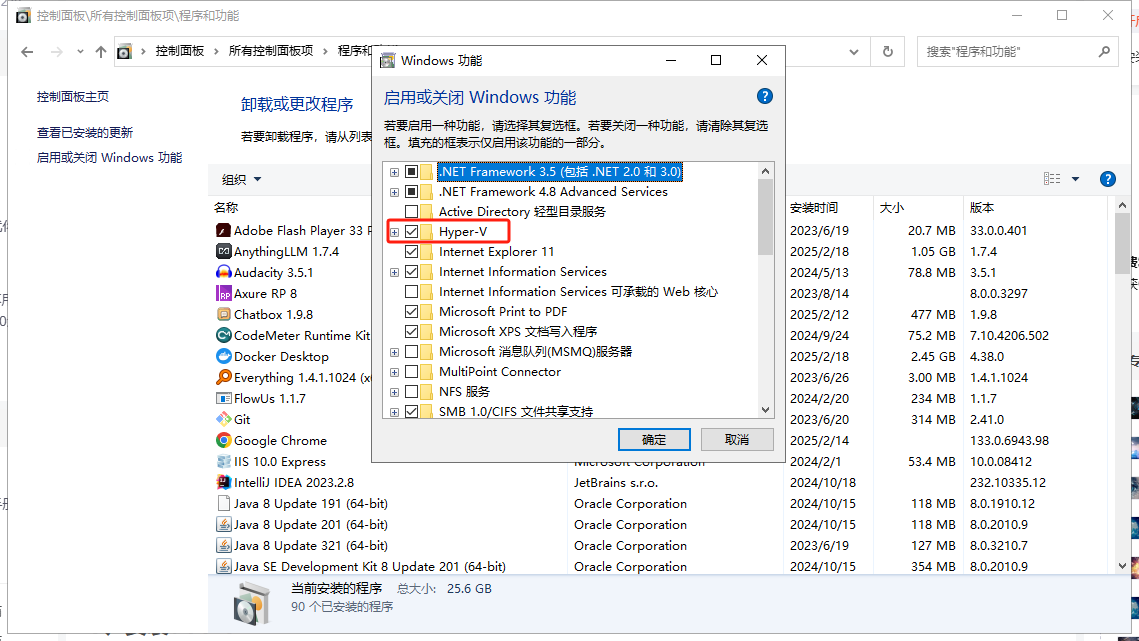The width and height of the screenshot is (1139, 641).
Task: Open the 组织 dropdown menu
Action: (x=241, y=180)
